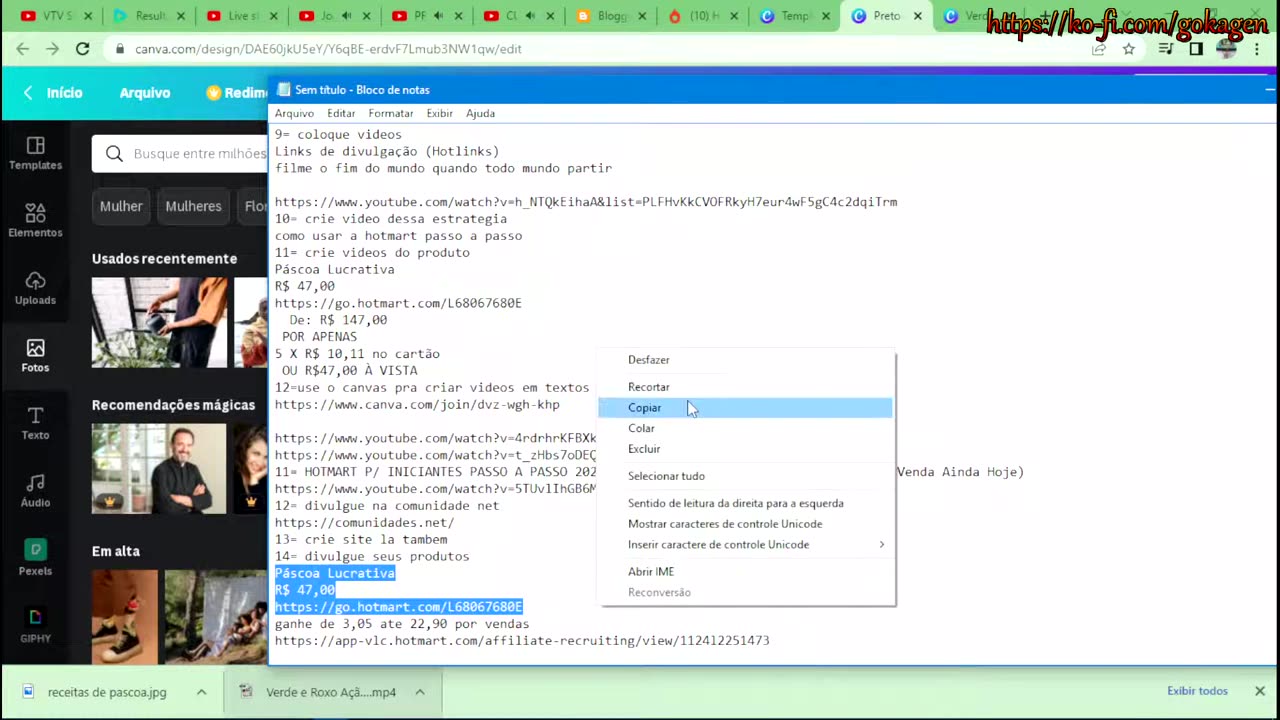Close the downloads bar
1280x720 pixels.
[x=1260, y=691]
